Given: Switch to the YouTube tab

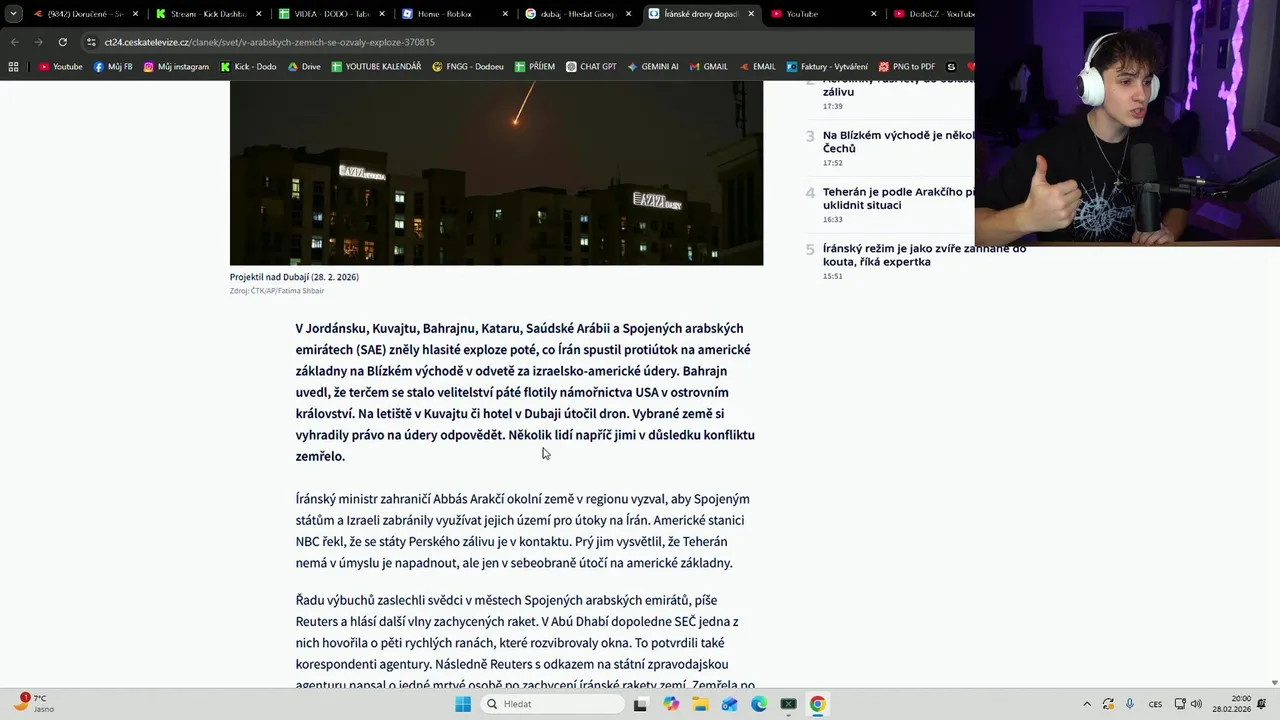Looking at the screenshot, I should (823, 14).
